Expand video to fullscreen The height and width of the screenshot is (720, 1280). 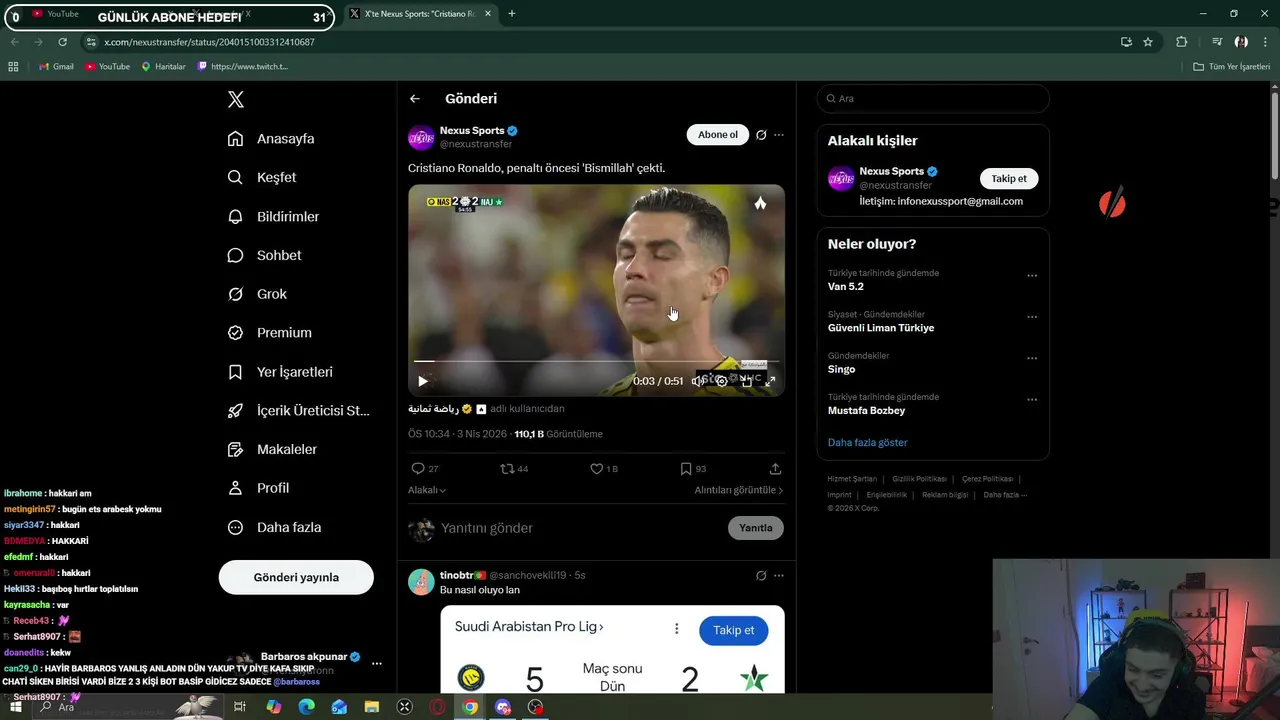click(770, 381)
